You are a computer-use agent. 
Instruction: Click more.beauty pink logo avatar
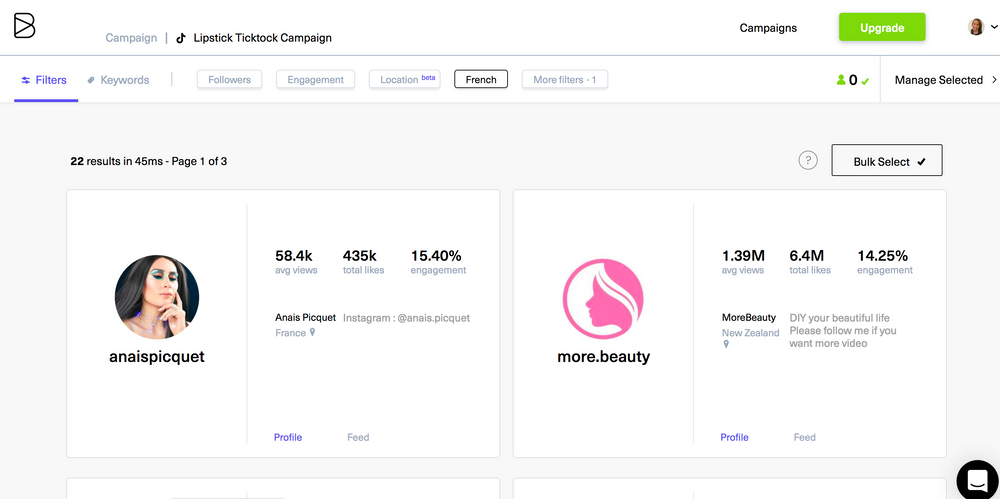(x=603, y=297)
